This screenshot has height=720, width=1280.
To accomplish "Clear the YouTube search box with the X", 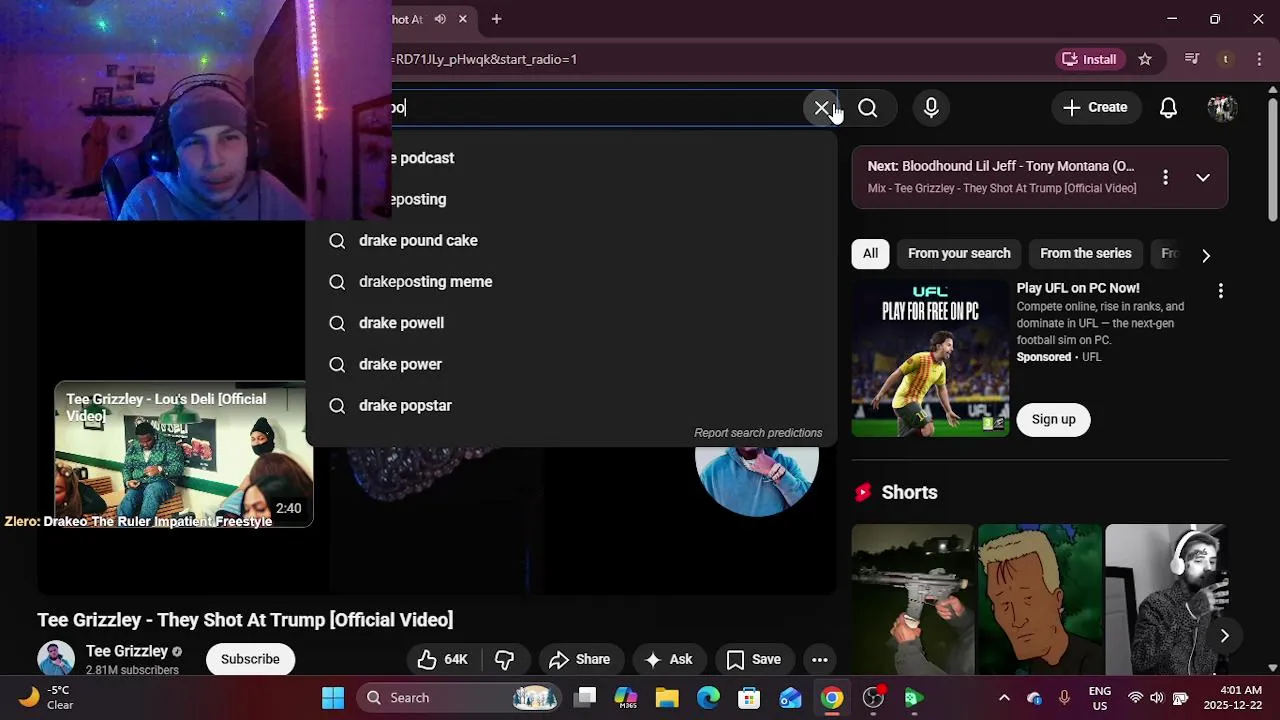I will pyautogui.click(x=821, y=108).
